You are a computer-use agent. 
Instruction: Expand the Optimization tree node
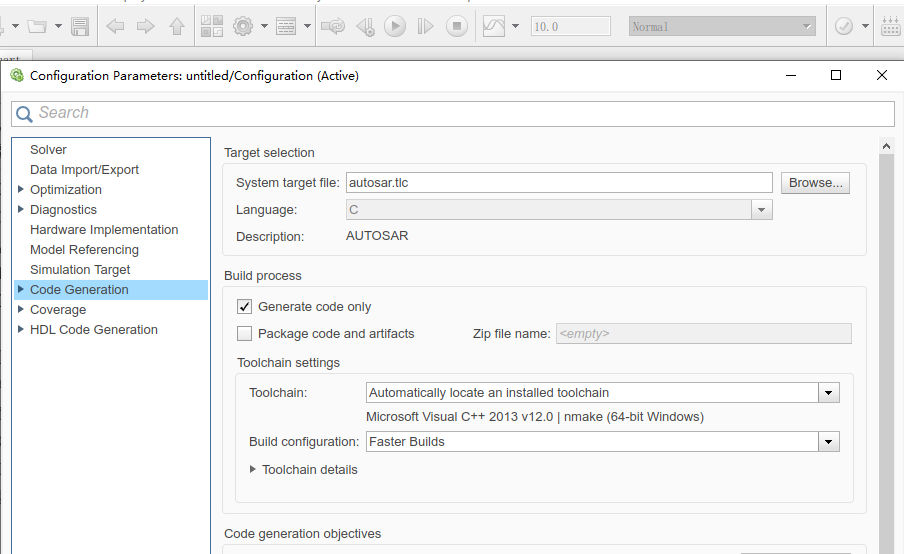click(21, 190)
